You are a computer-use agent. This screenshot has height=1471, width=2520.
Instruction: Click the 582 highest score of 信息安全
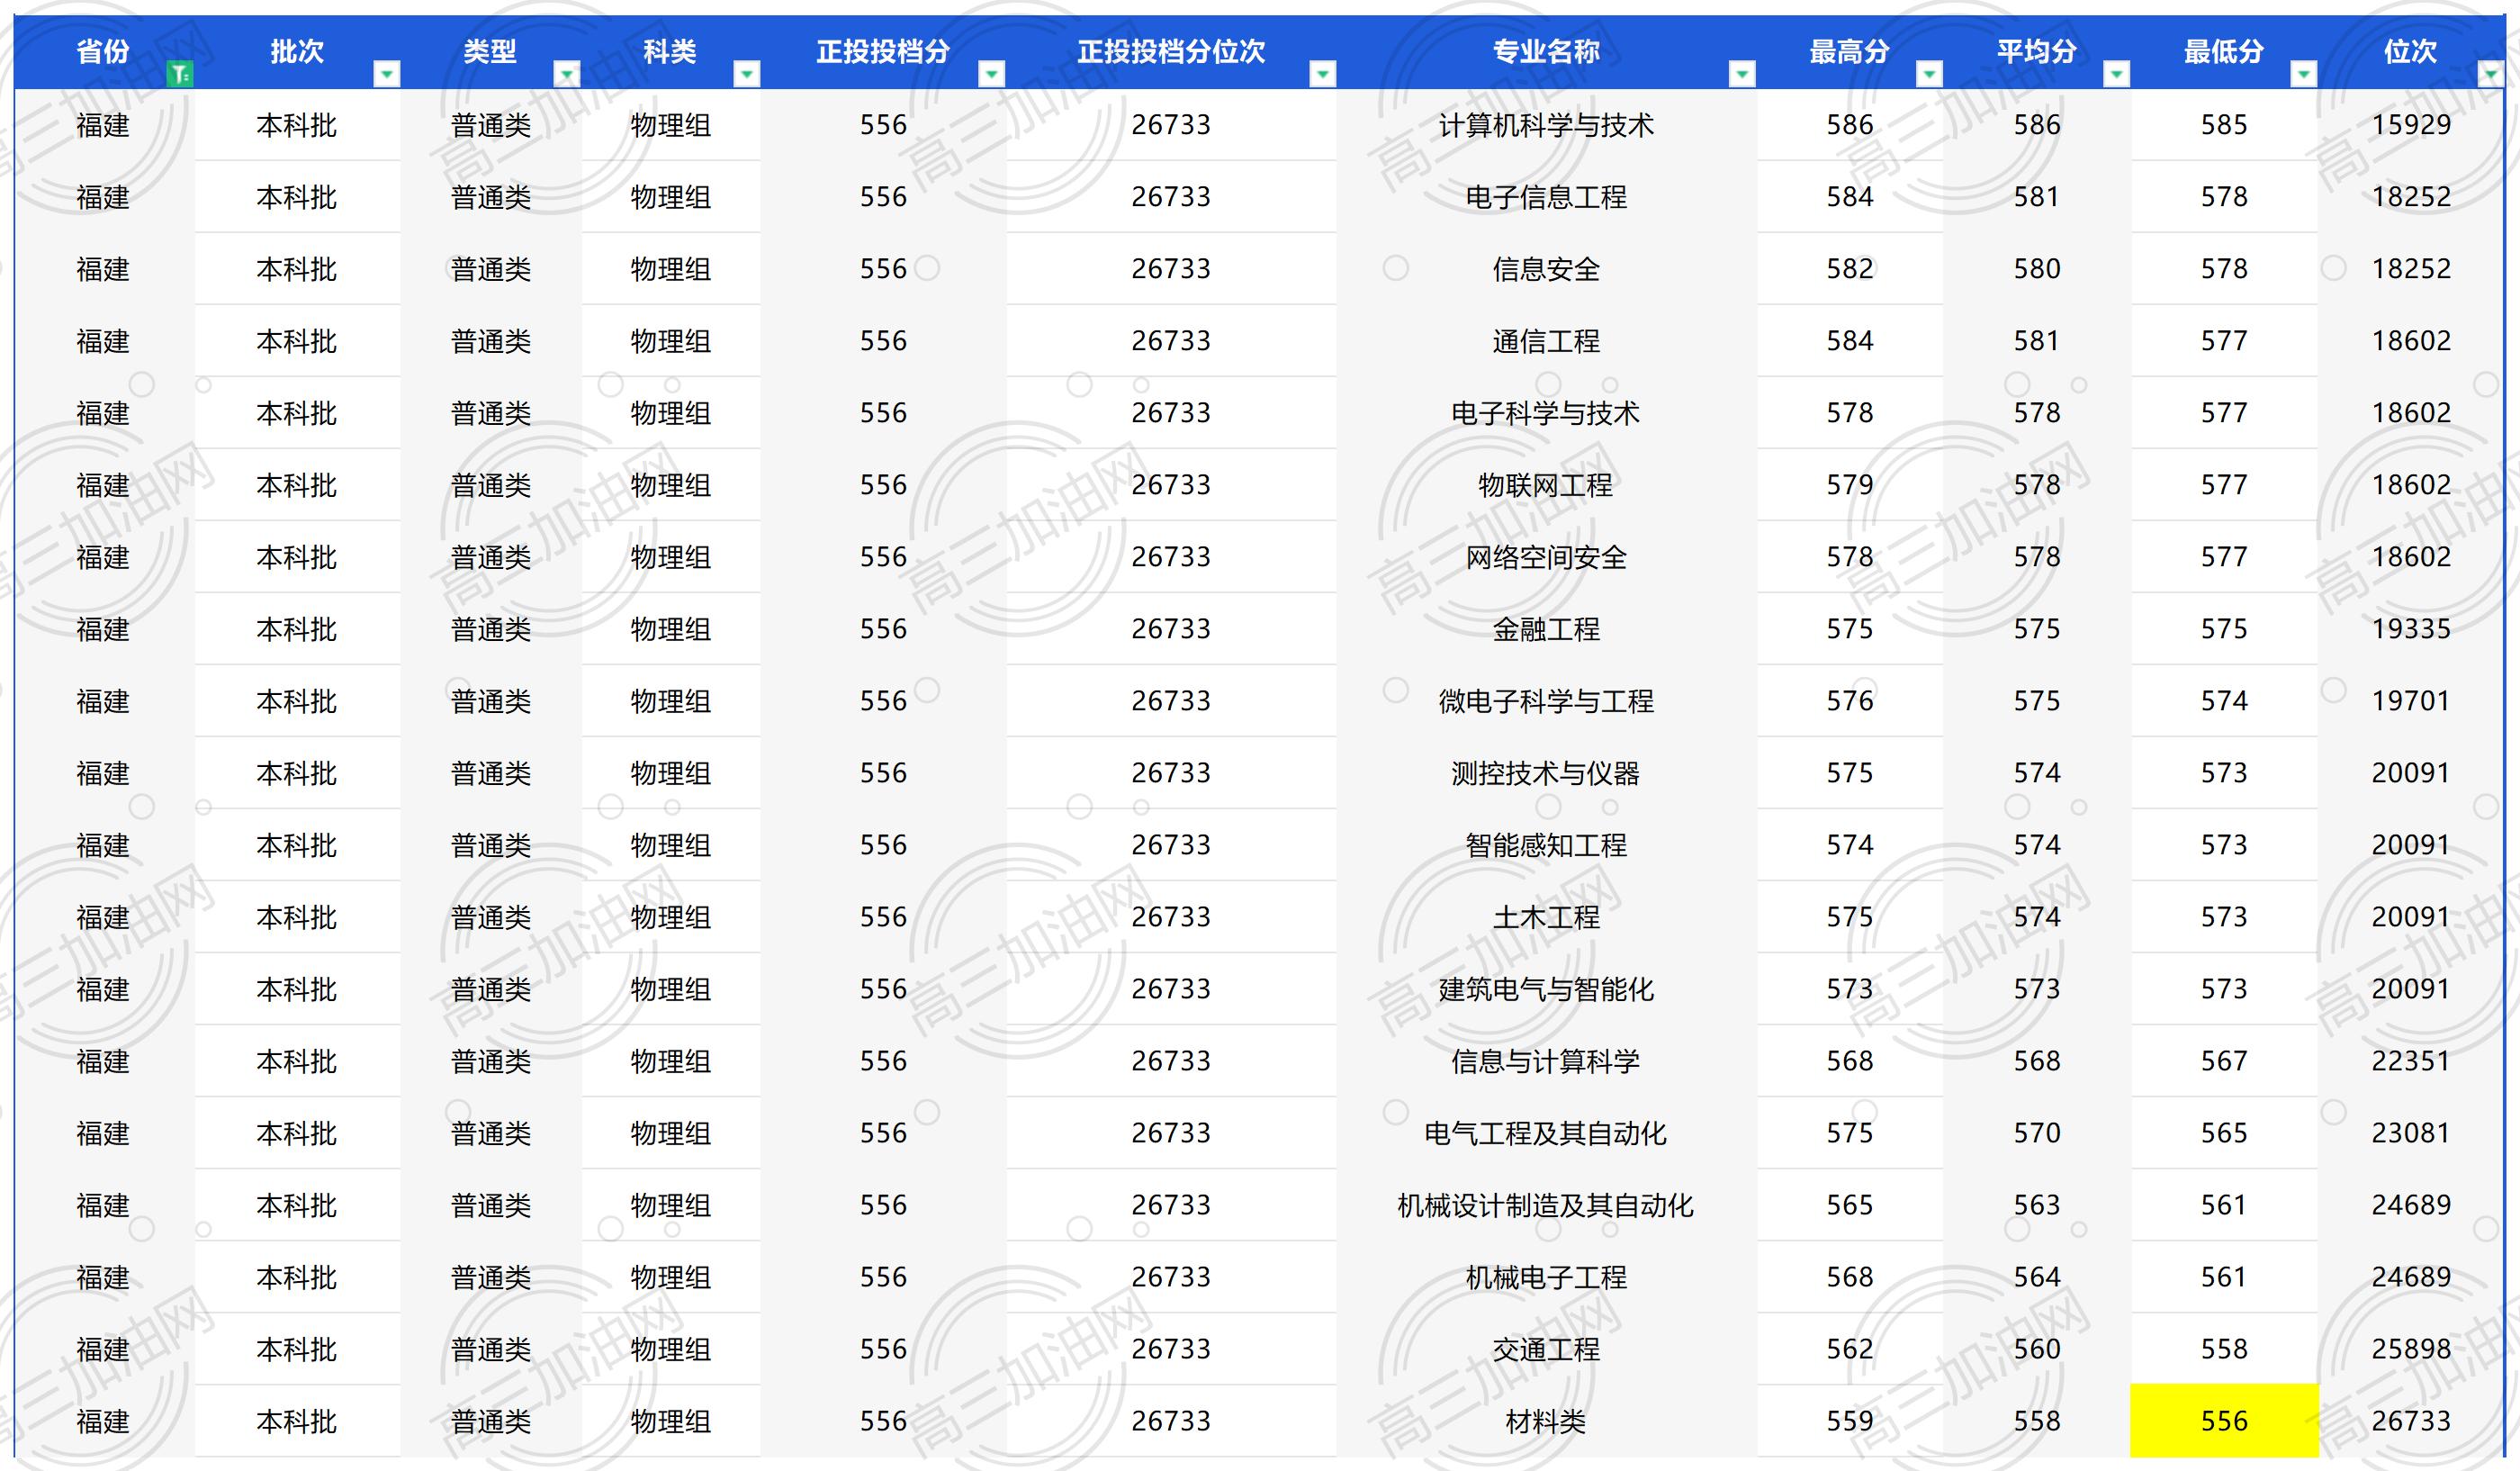(1850, 269)
